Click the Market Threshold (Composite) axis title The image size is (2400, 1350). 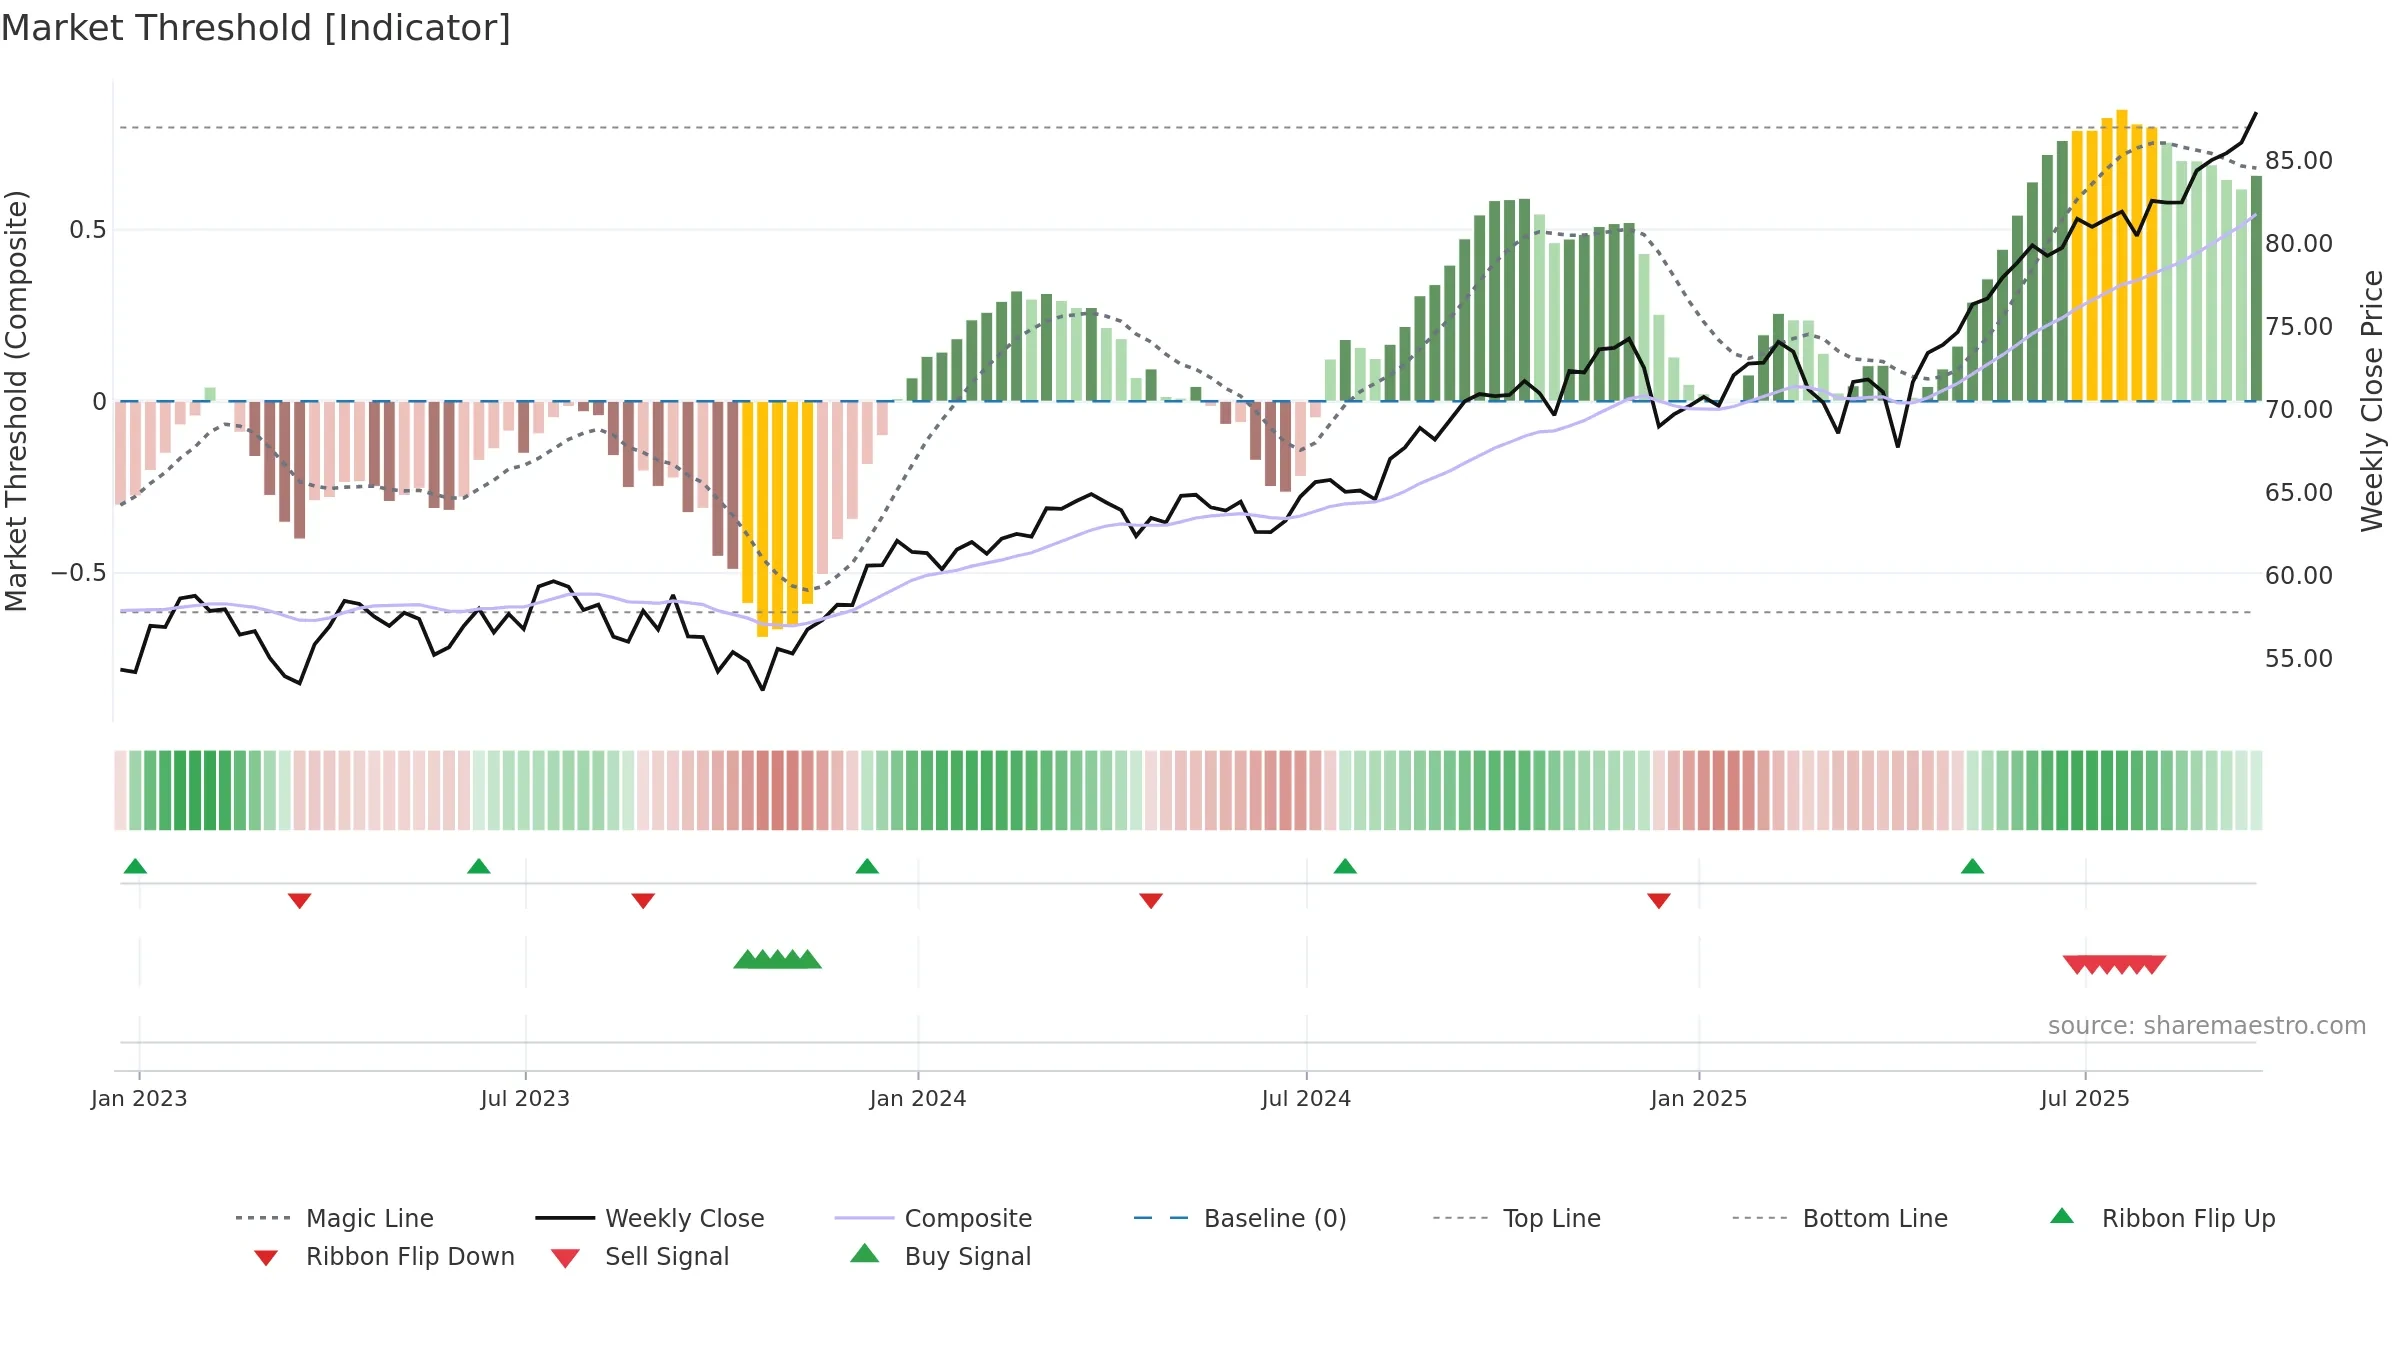point(16,401)
